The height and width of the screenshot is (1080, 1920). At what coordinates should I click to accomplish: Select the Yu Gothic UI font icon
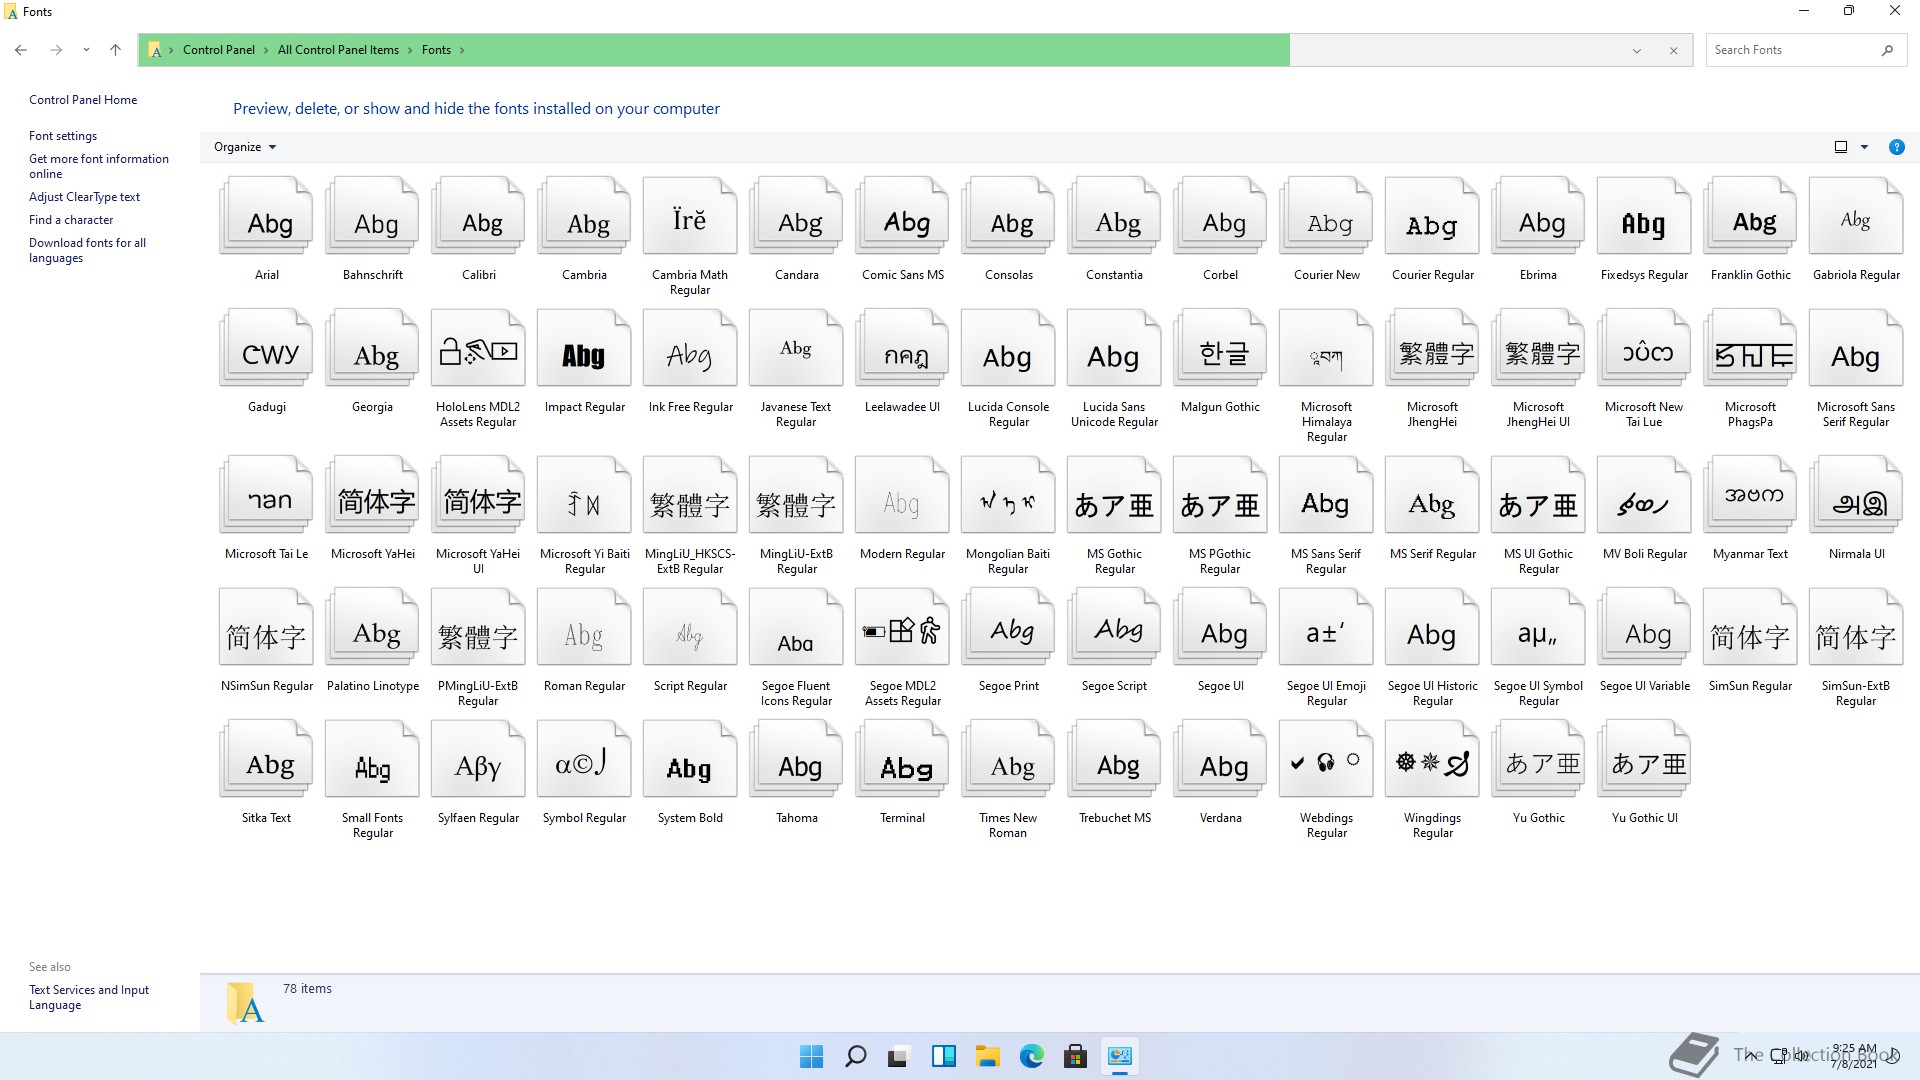click(1644, 760)
